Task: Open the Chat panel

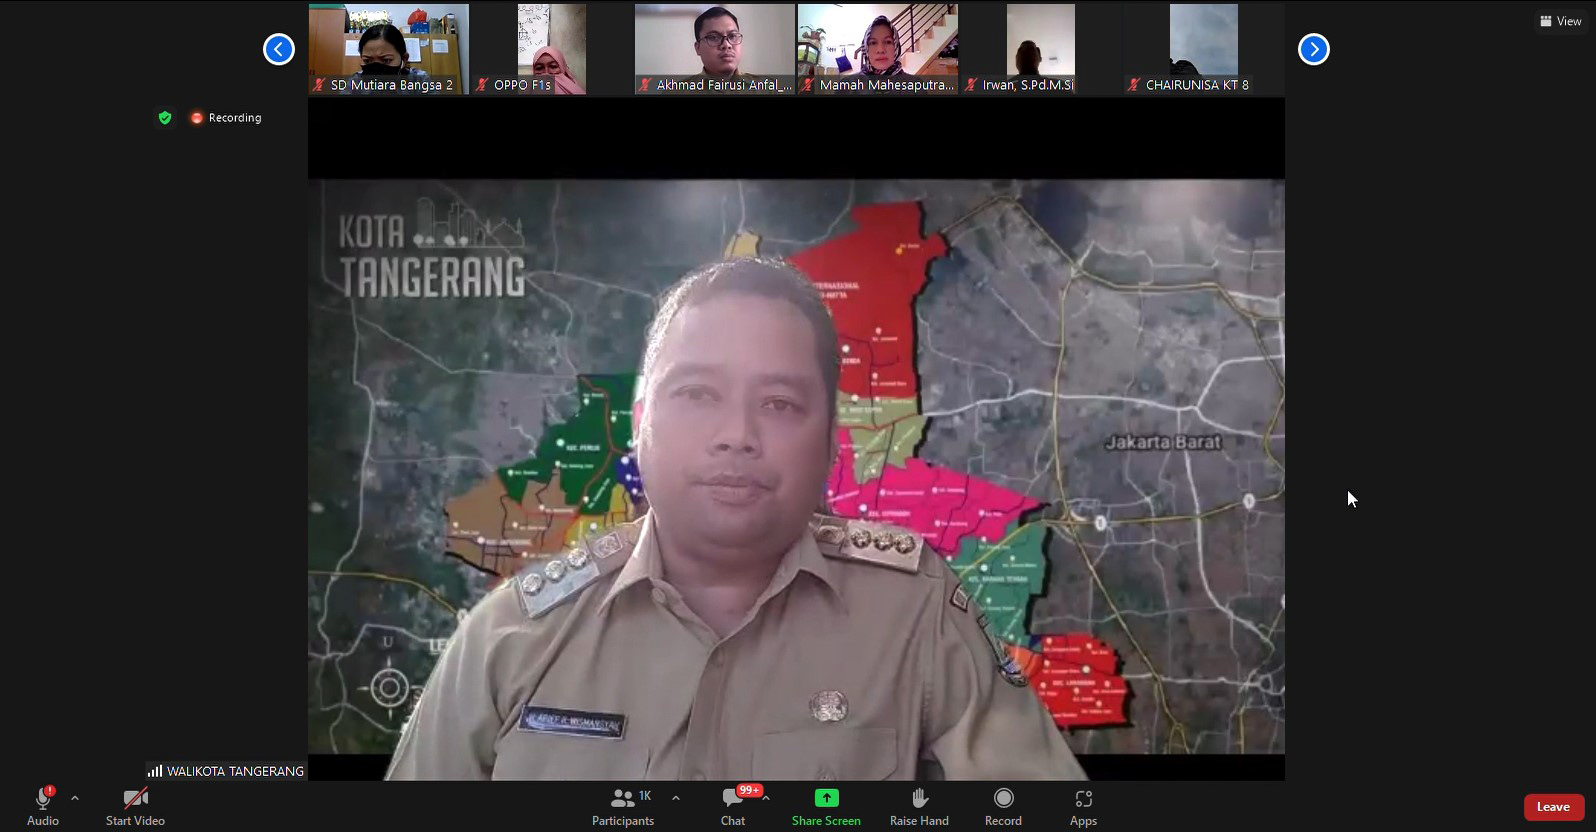Action: point(733,807)
